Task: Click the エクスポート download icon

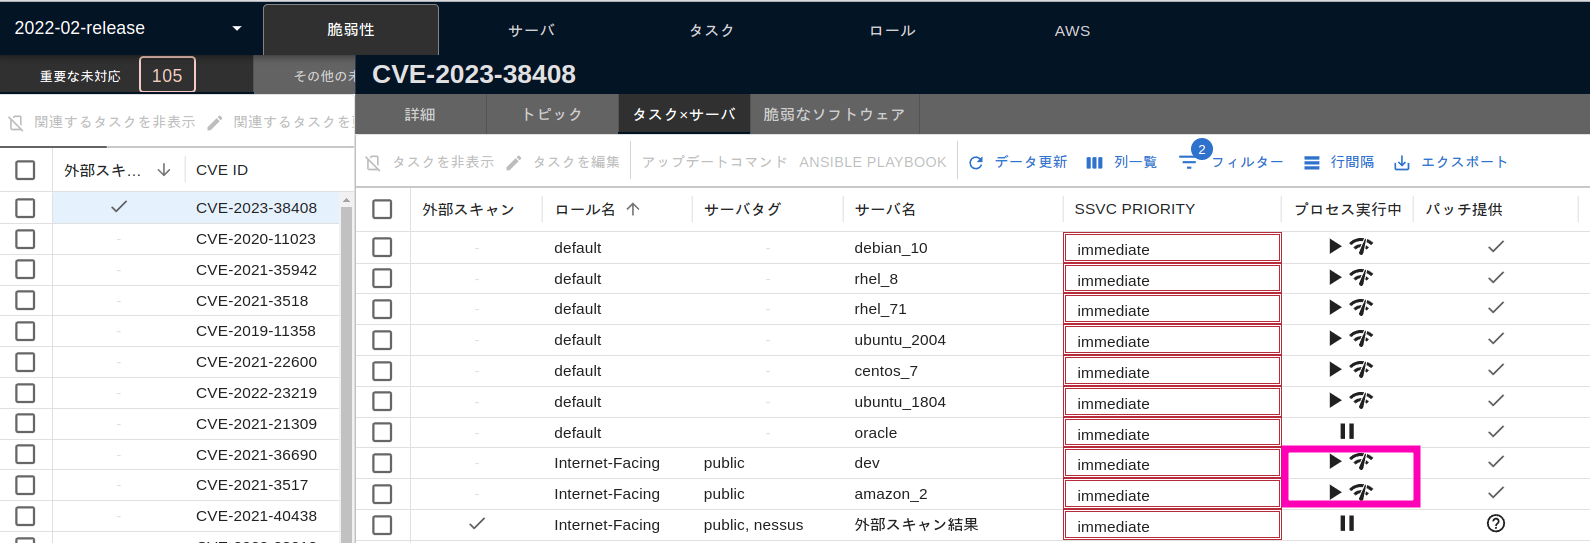Action: click(x=1402, y=162)
